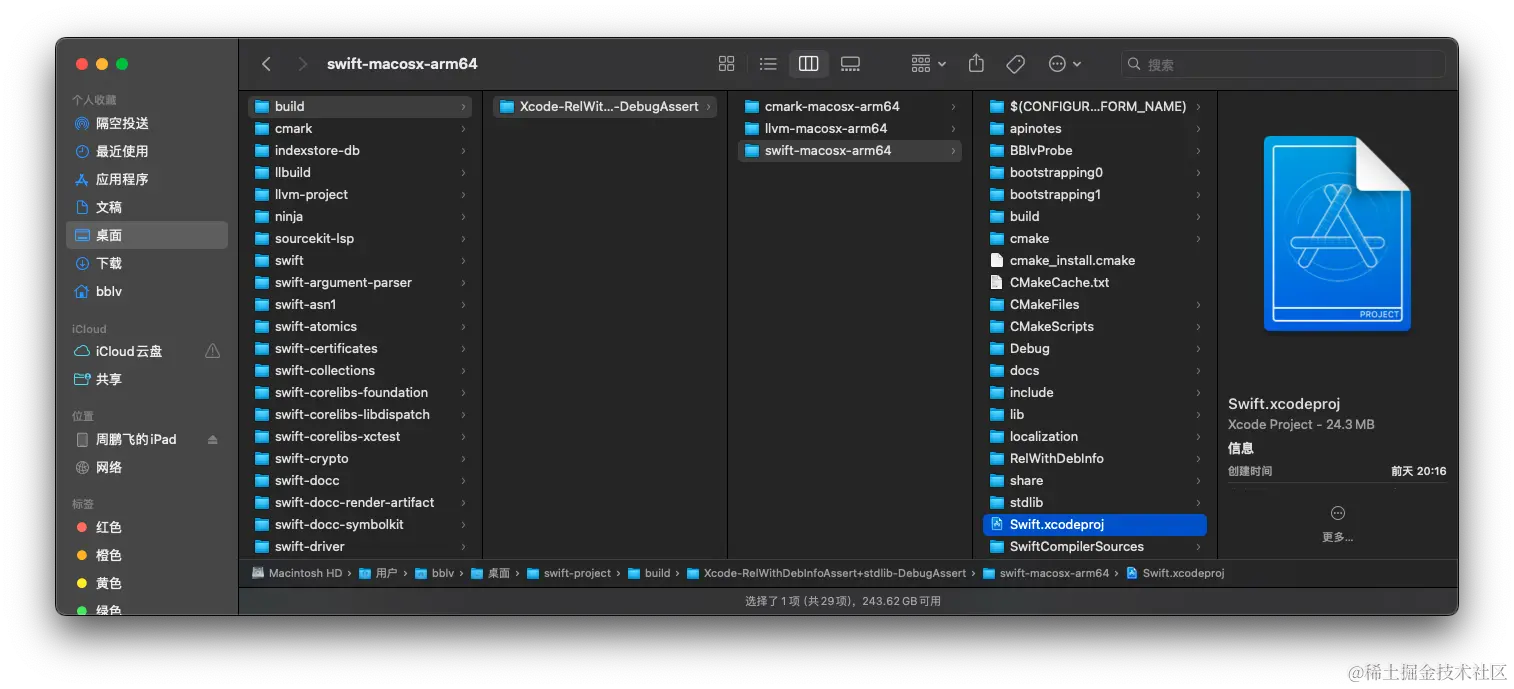Open the group-by options dropdown

click(928, 64)
